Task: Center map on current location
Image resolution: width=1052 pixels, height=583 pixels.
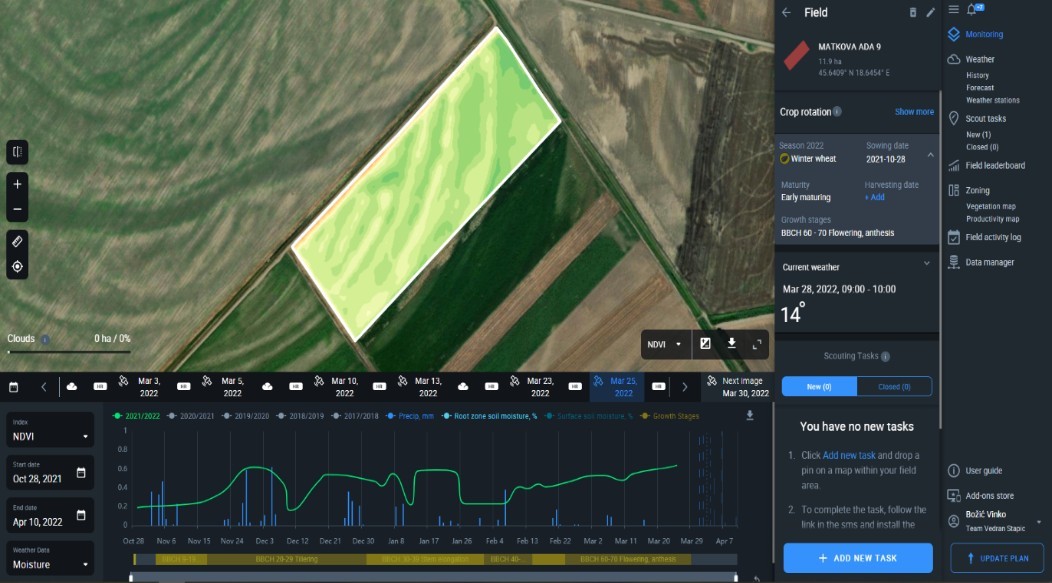Action: [x=17, y=267]
